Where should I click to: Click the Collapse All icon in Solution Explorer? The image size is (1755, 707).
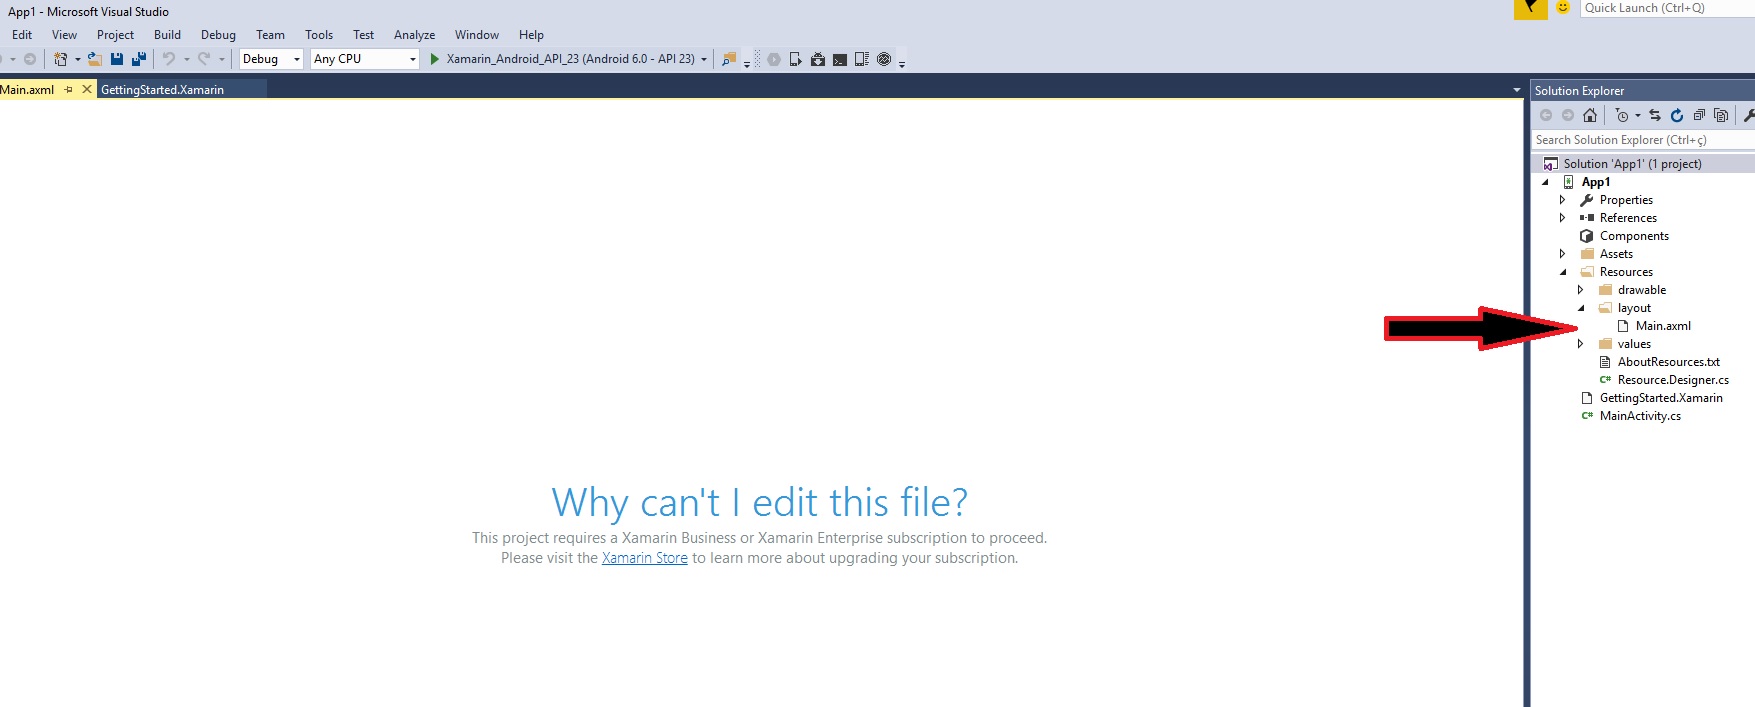point(1699,115)
